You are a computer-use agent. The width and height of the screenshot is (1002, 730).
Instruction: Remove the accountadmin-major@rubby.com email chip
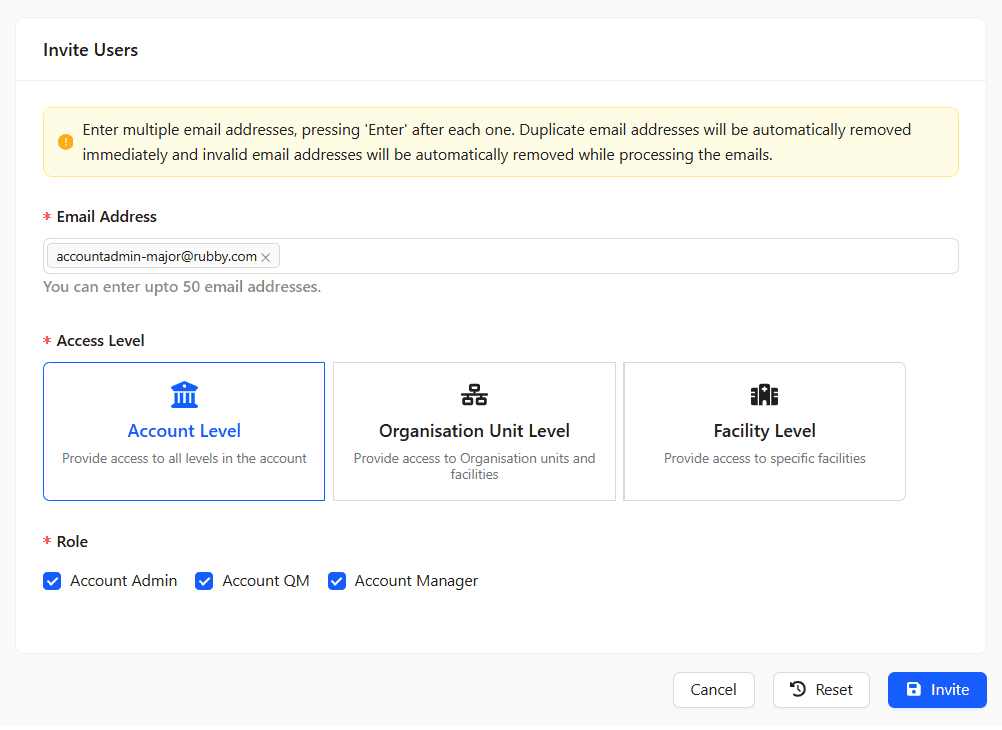(x=265, y=257)
